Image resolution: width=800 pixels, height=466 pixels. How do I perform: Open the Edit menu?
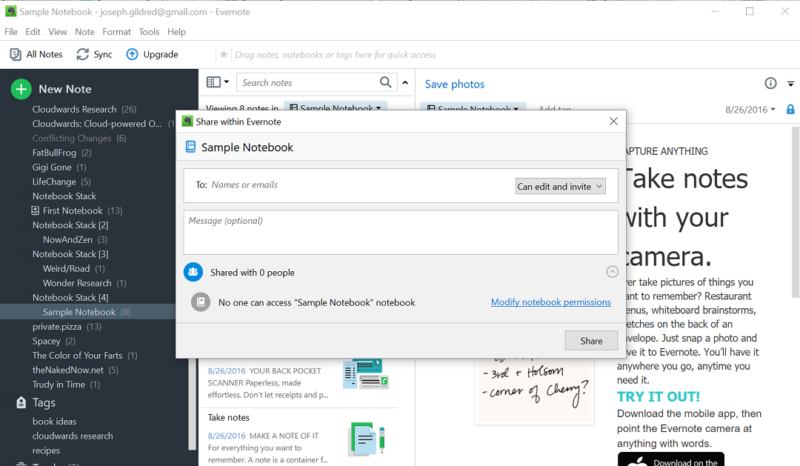33,32
